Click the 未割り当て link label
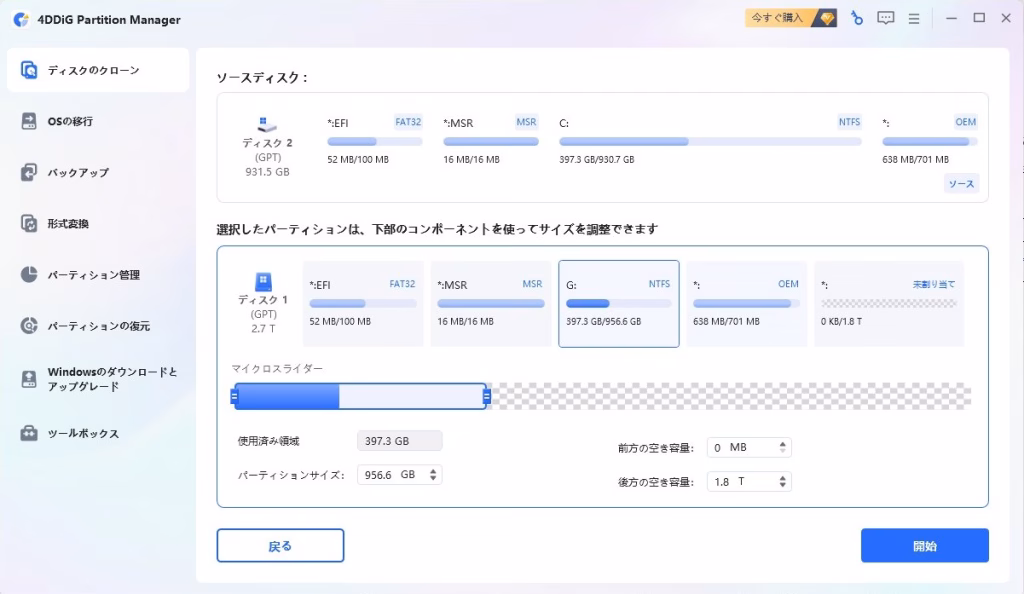The image size is (1024, 594). (x=933, y=285)
